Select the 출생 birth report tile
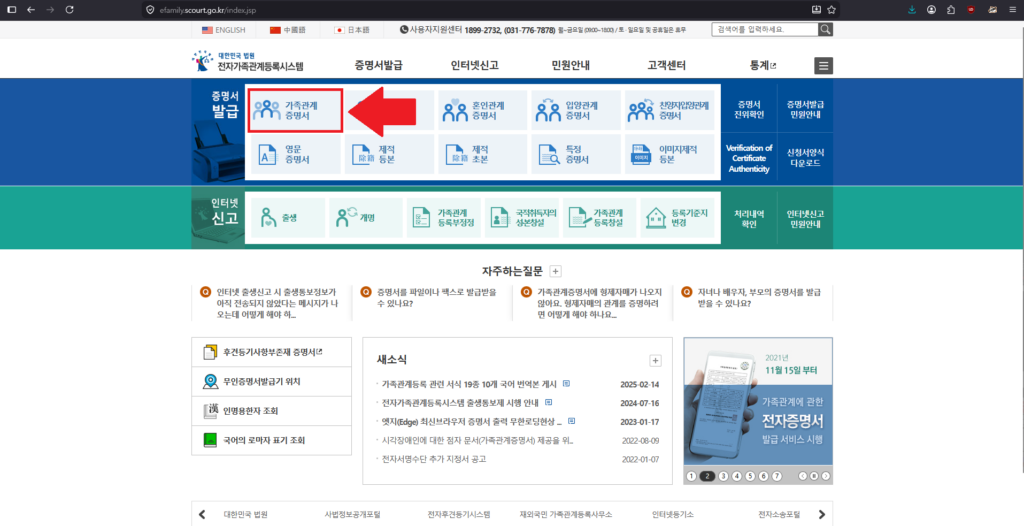This screenshot has height=526, width=1024. (288, 218)
